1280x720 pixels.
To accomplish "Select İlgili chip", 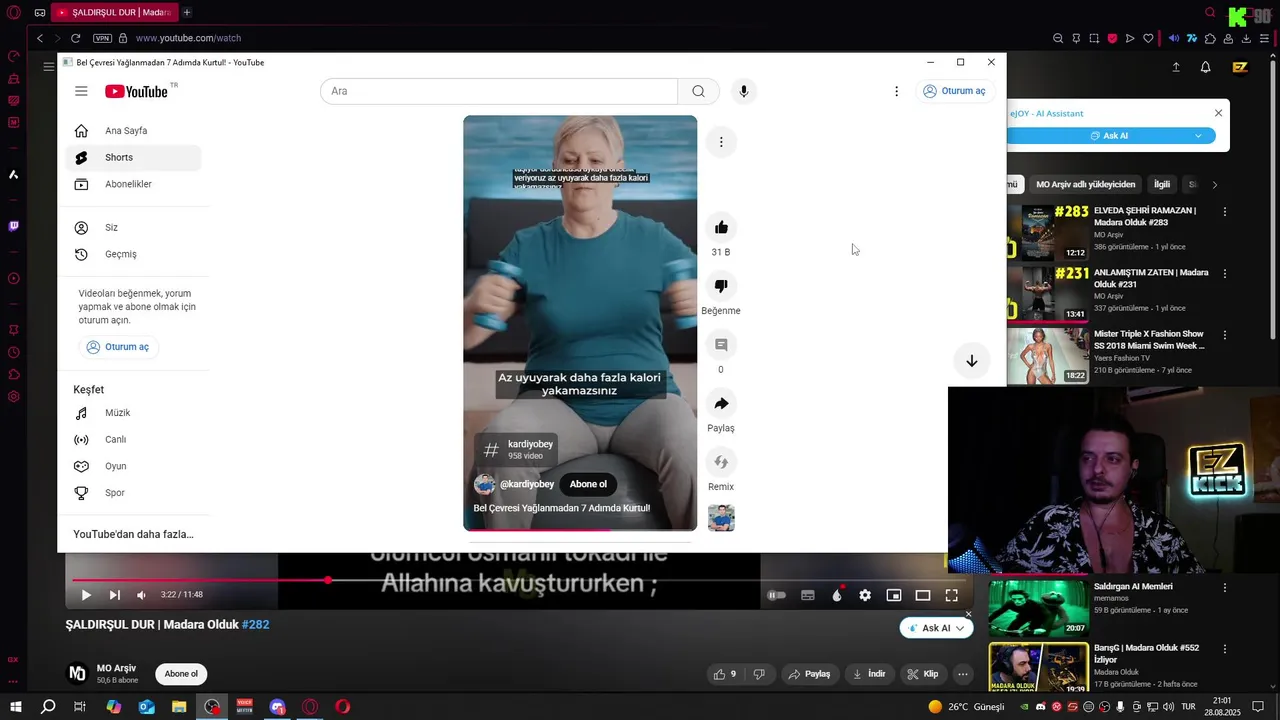I will coord(1162,184).
